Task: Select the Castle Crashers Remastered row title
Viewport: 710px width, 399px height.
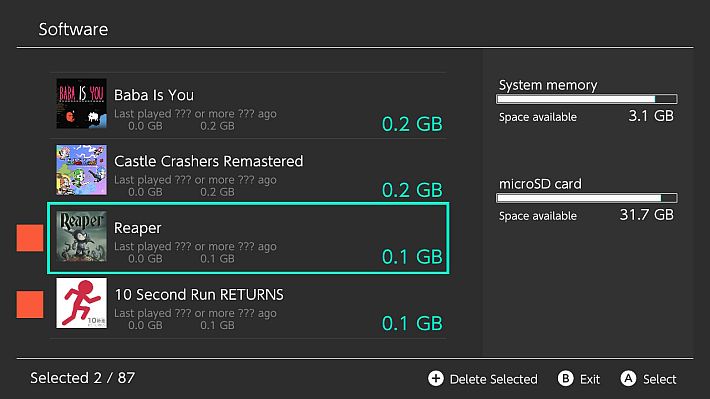Action: (x=209, y=161)
